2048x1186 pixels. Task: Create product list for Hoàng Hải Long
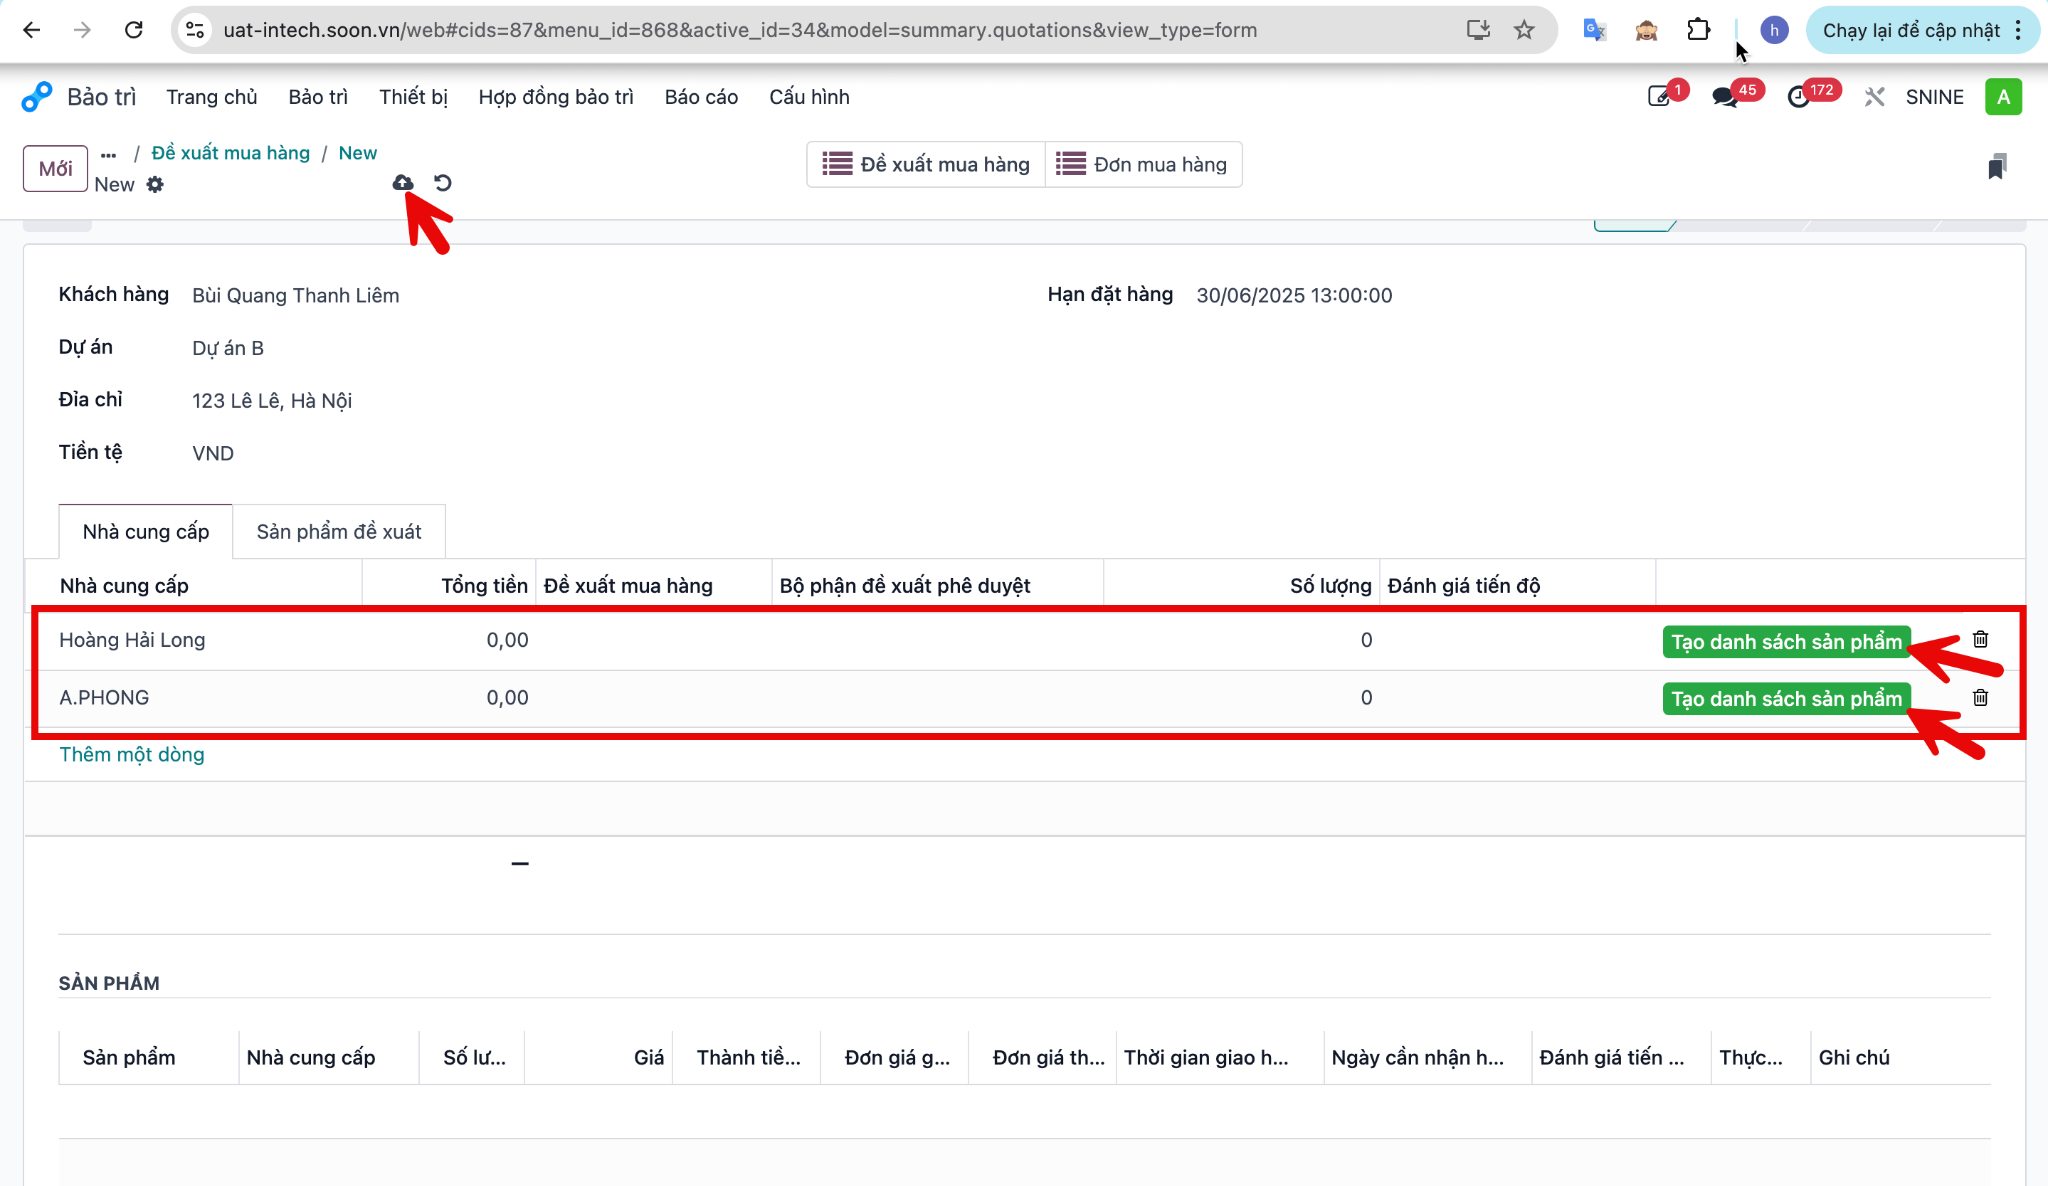(1786, 642)
